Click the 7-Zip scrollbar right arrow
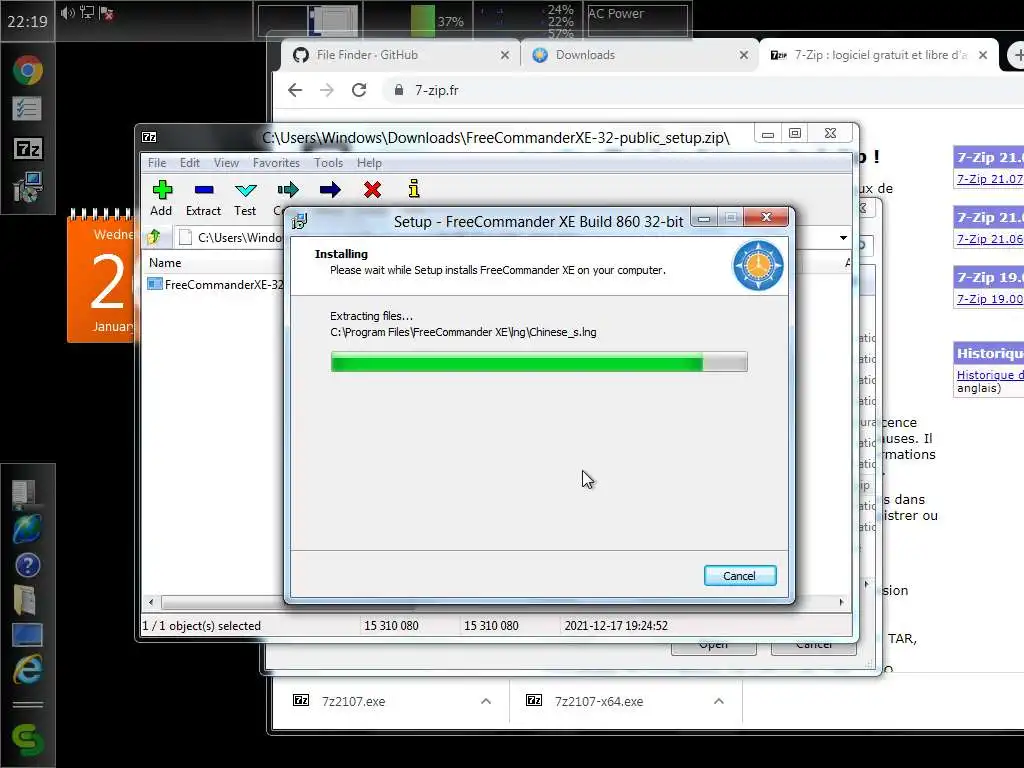 (841, 602)
